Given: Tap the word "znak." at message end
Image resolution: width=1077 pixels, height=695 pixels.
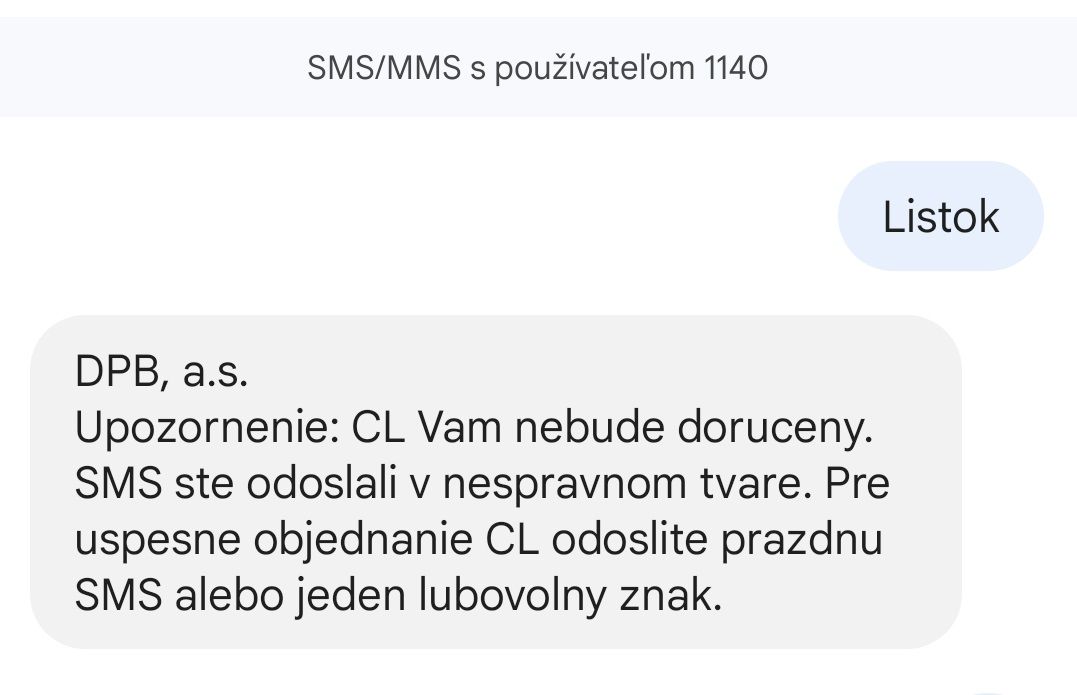Looking at the screenshot, I should click(671, 595).
